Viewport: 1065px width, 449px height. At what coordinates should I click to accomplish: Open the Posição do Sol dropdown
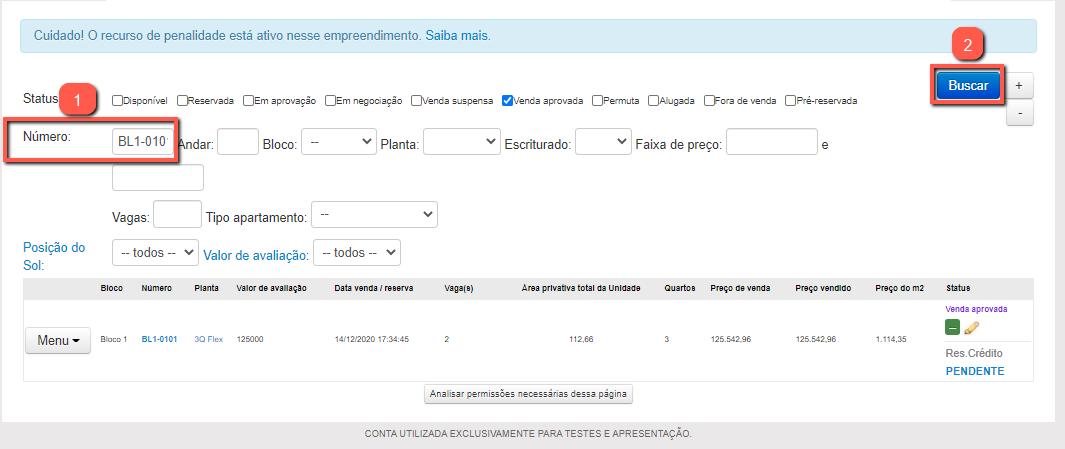coord(155,253)
